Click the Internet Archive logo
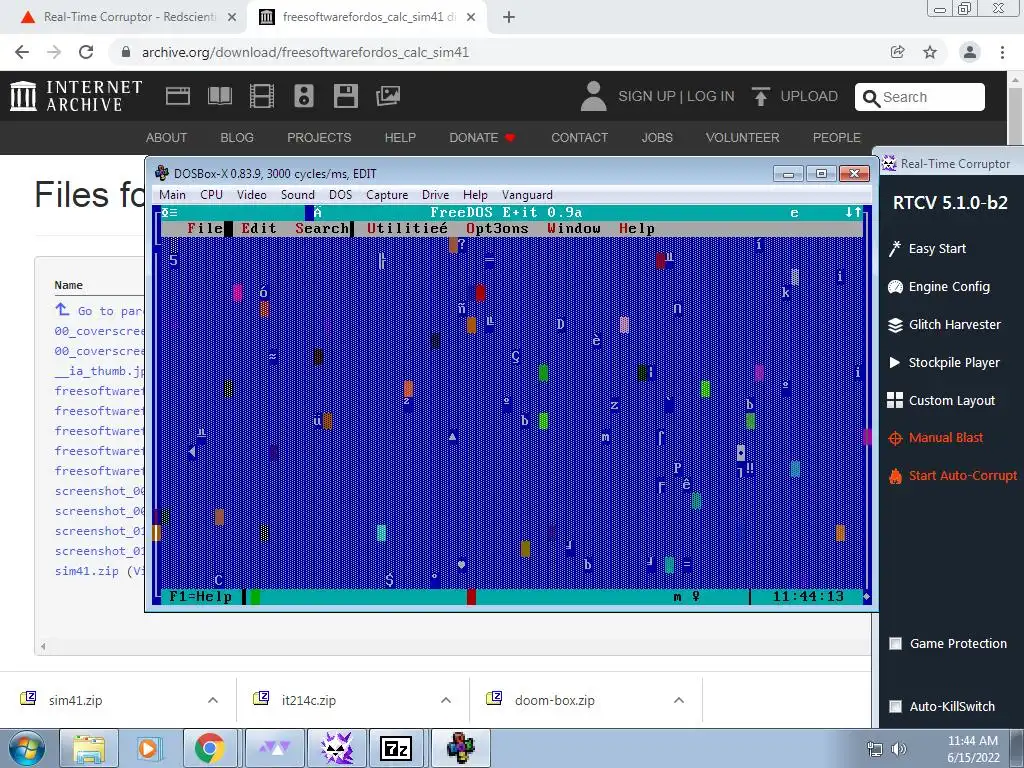The height and width of the screenshot is (768, 1024). point(76,96)
